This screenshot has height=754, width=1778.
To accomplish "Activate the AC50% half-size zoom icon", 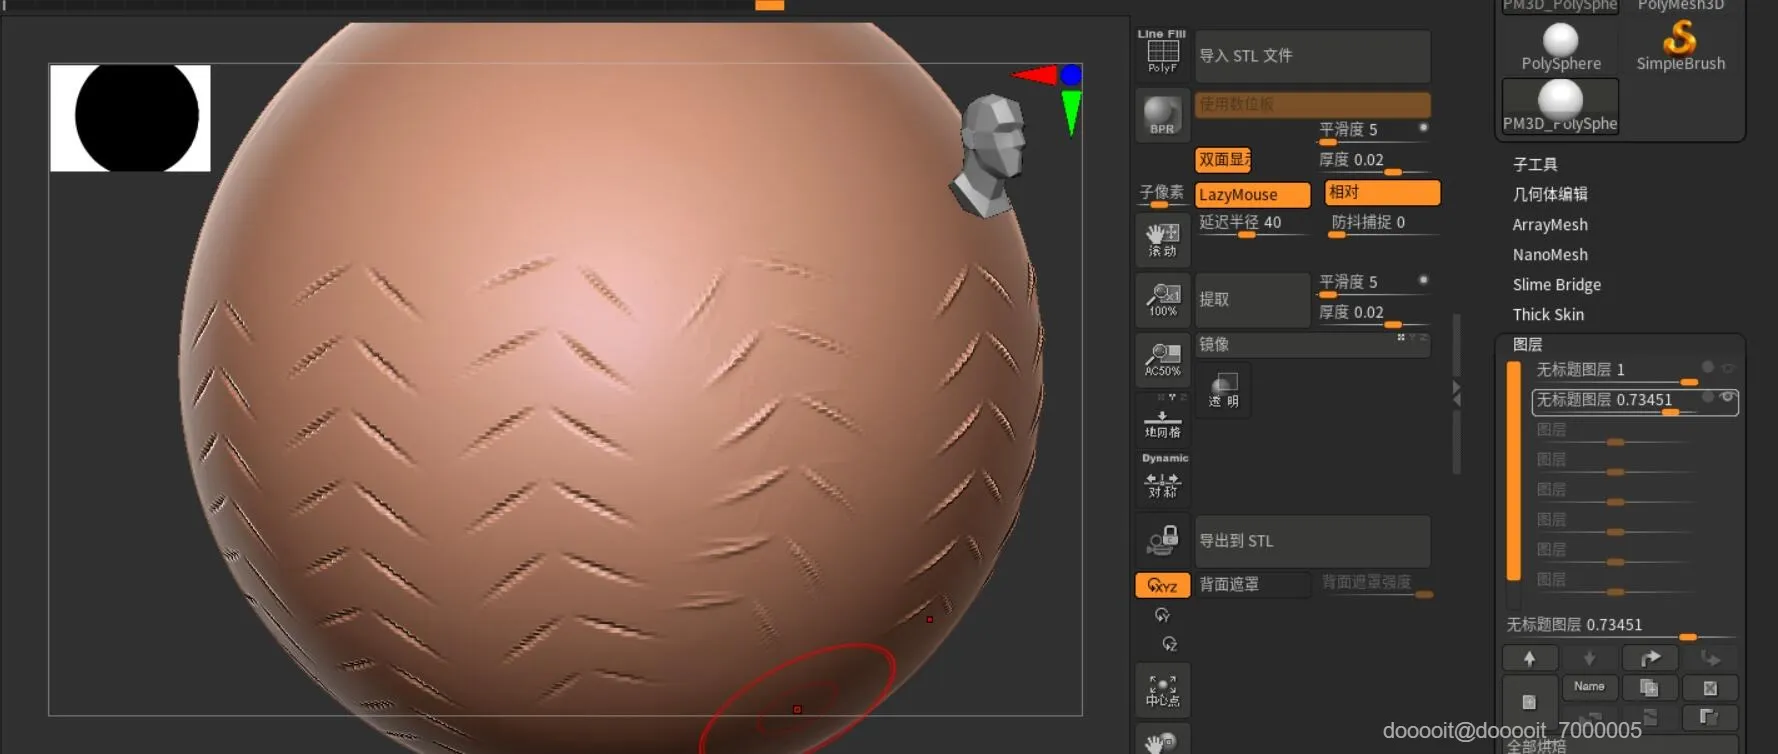I will 1162,360.
